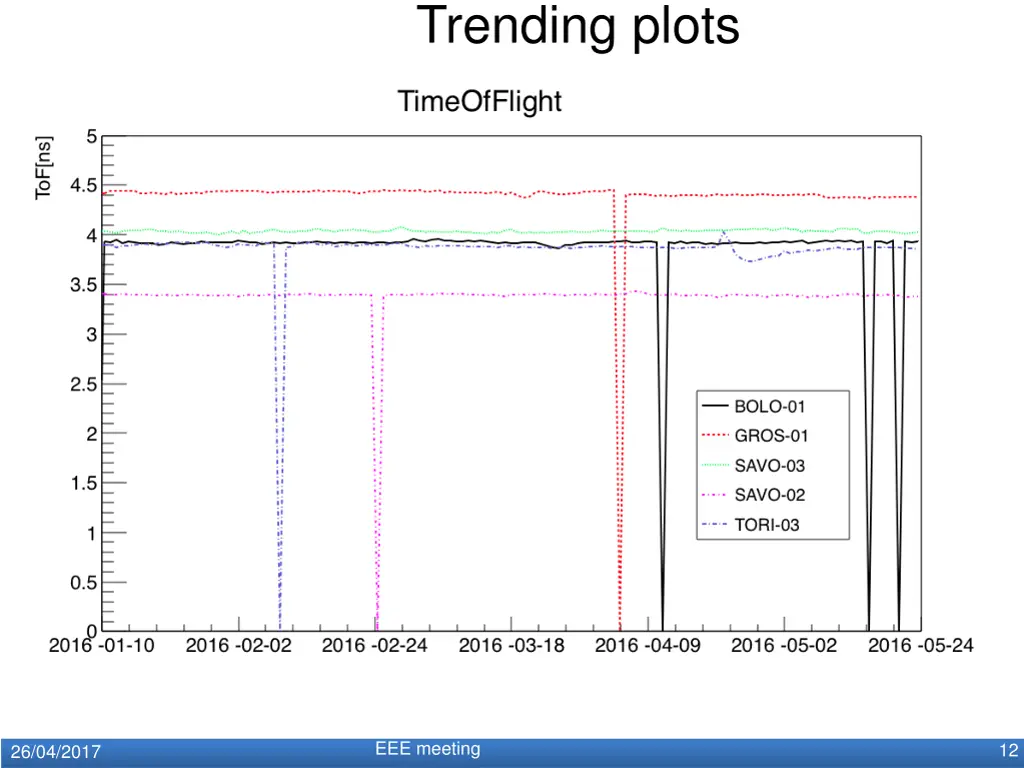This screenshot has width=1024, height=768.
Task: Click the slide number 12
Action: click(1009, 751)
